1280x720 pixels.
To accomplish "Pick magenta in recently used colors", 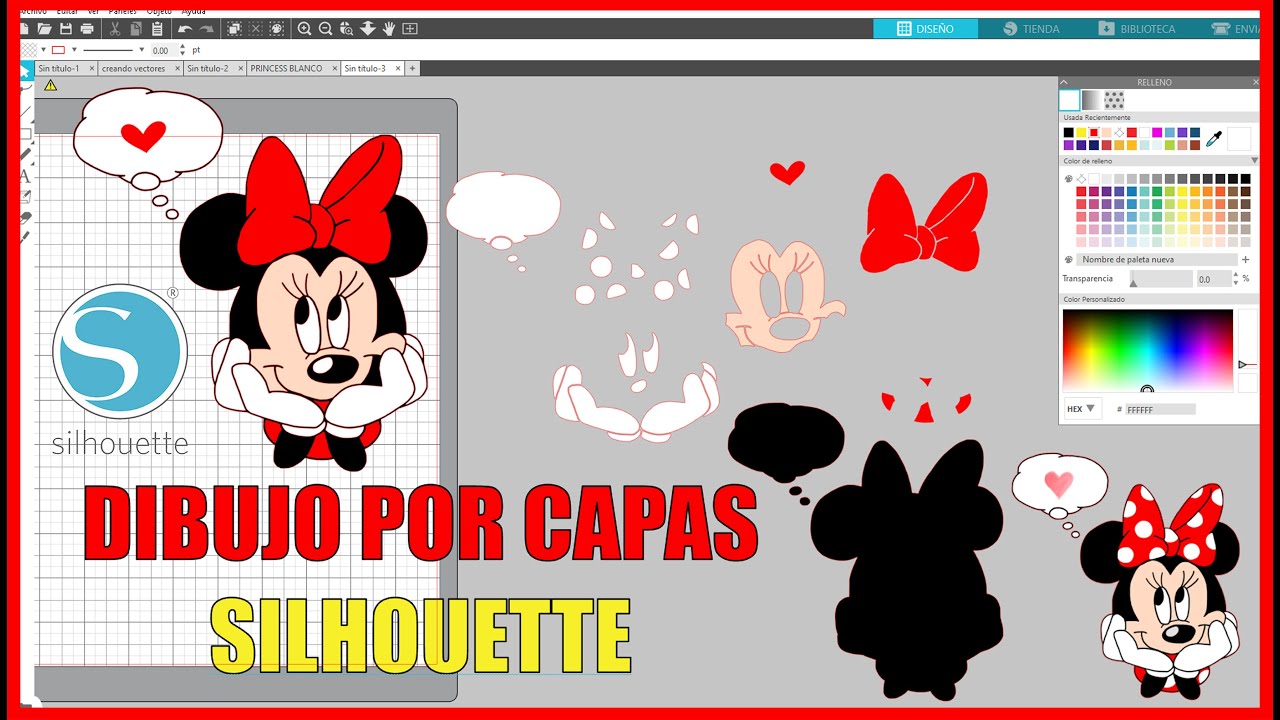I will (x=1157, y=132).
